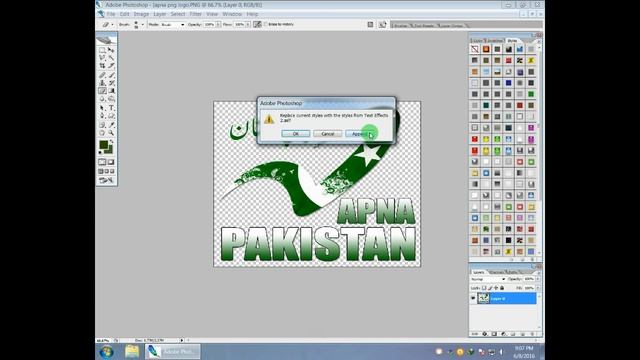640x360 pixels.
Task: Click the Delete layer trash icon
Action: [x=532, y=334]
